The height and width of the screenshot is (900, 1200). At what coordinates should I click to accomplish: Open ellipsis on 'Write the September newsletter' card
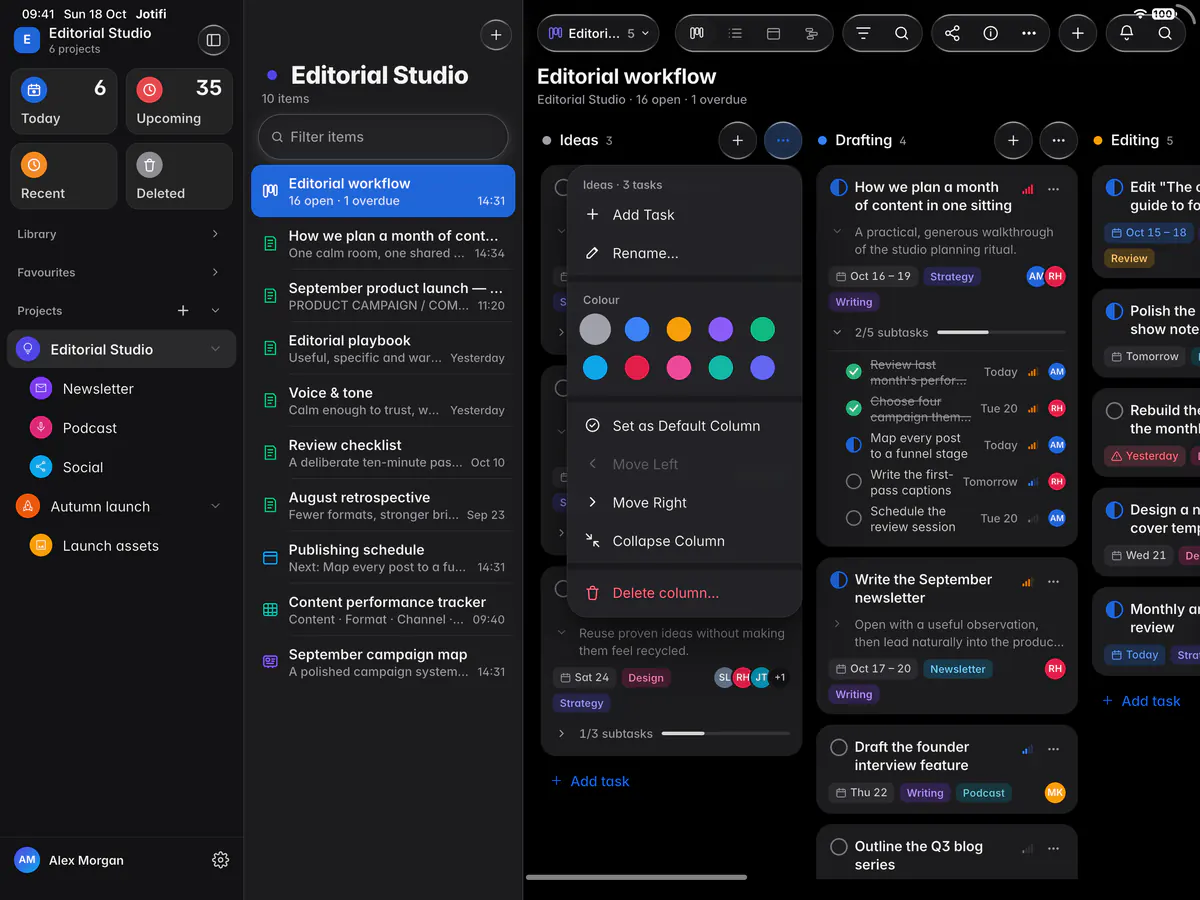pyautogui.click(x=1053, y=582)
